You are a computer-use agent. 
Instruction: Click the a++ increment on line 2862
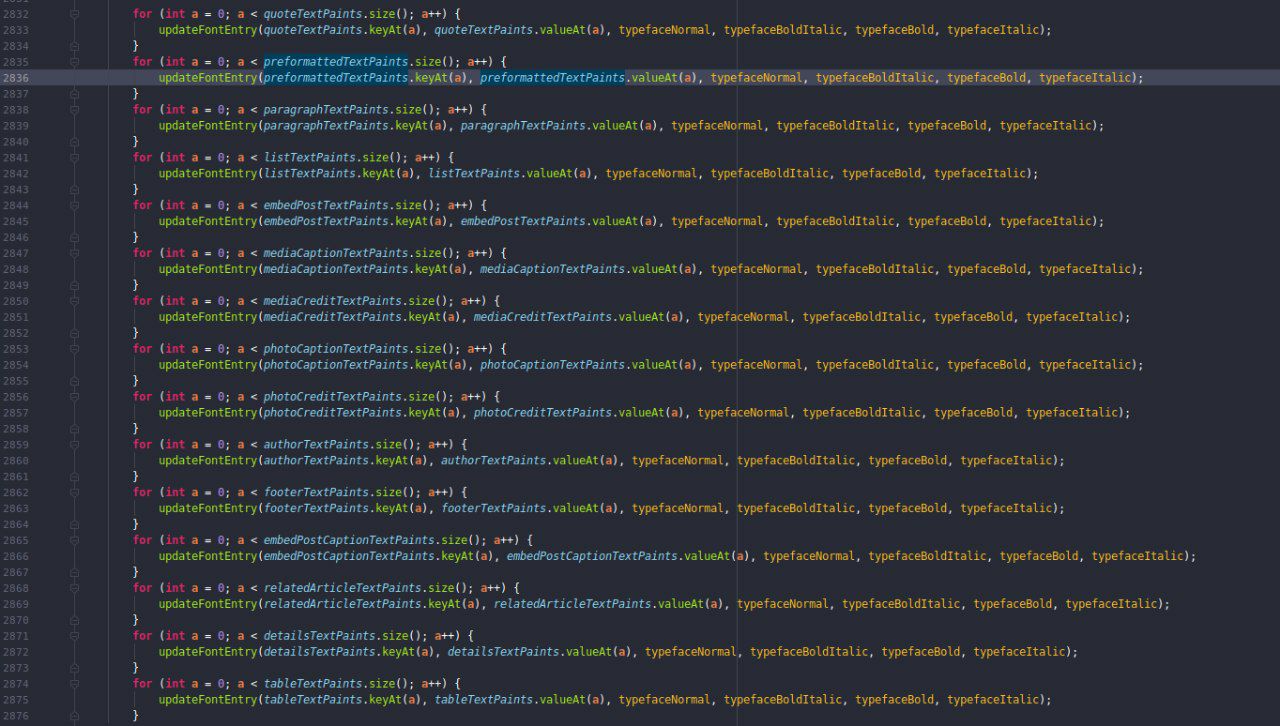point(437,492)
